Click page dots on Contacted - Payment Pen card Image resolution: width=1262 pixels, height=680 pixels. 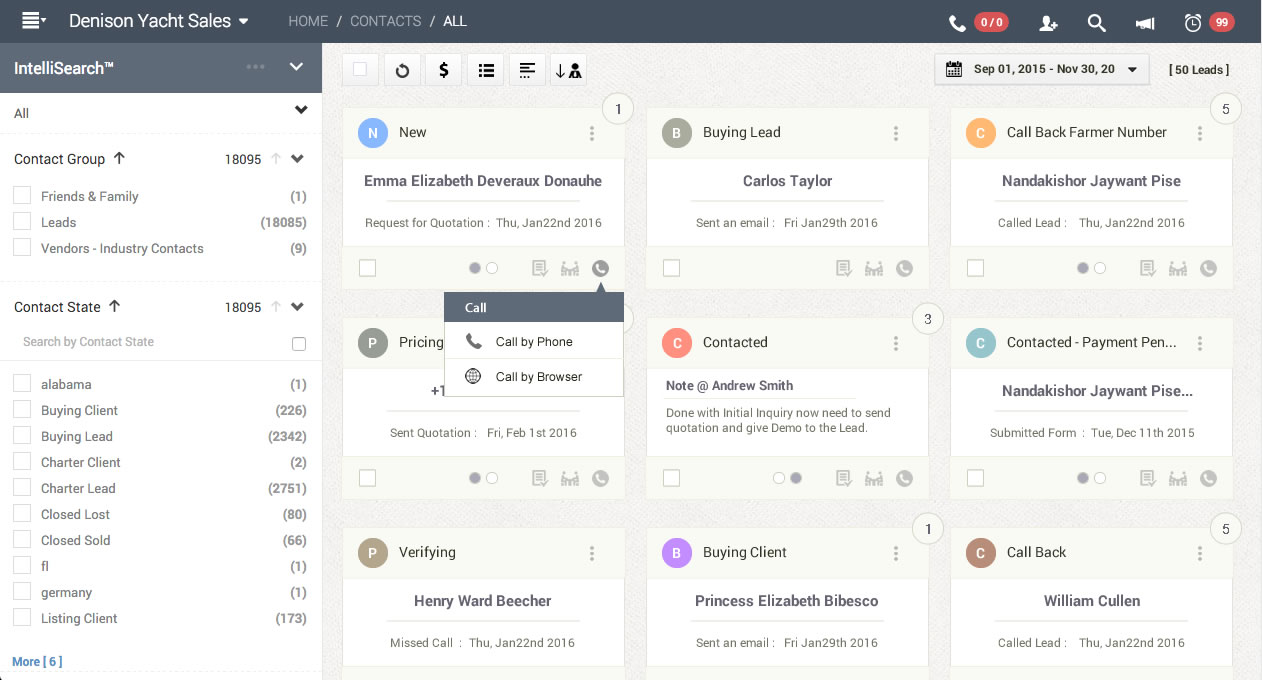coord(1091,478)
